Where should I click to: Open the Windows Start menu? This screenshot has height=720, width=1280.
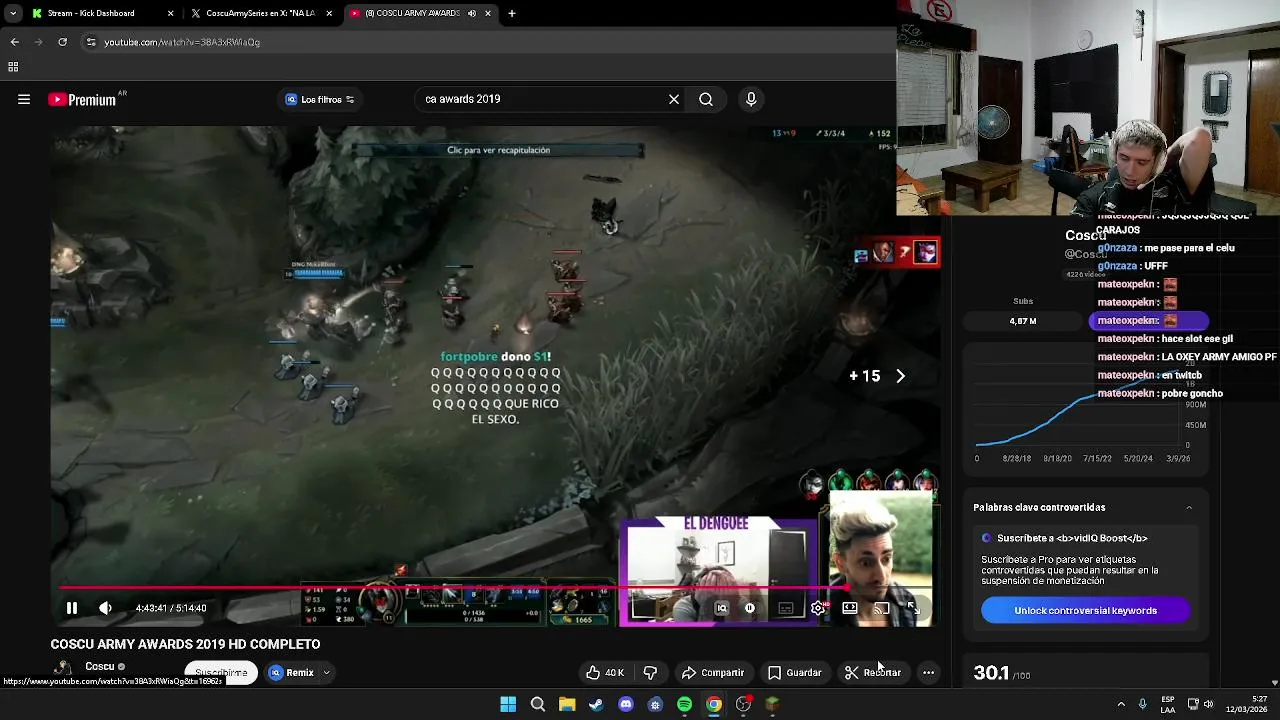coord(508,704)
